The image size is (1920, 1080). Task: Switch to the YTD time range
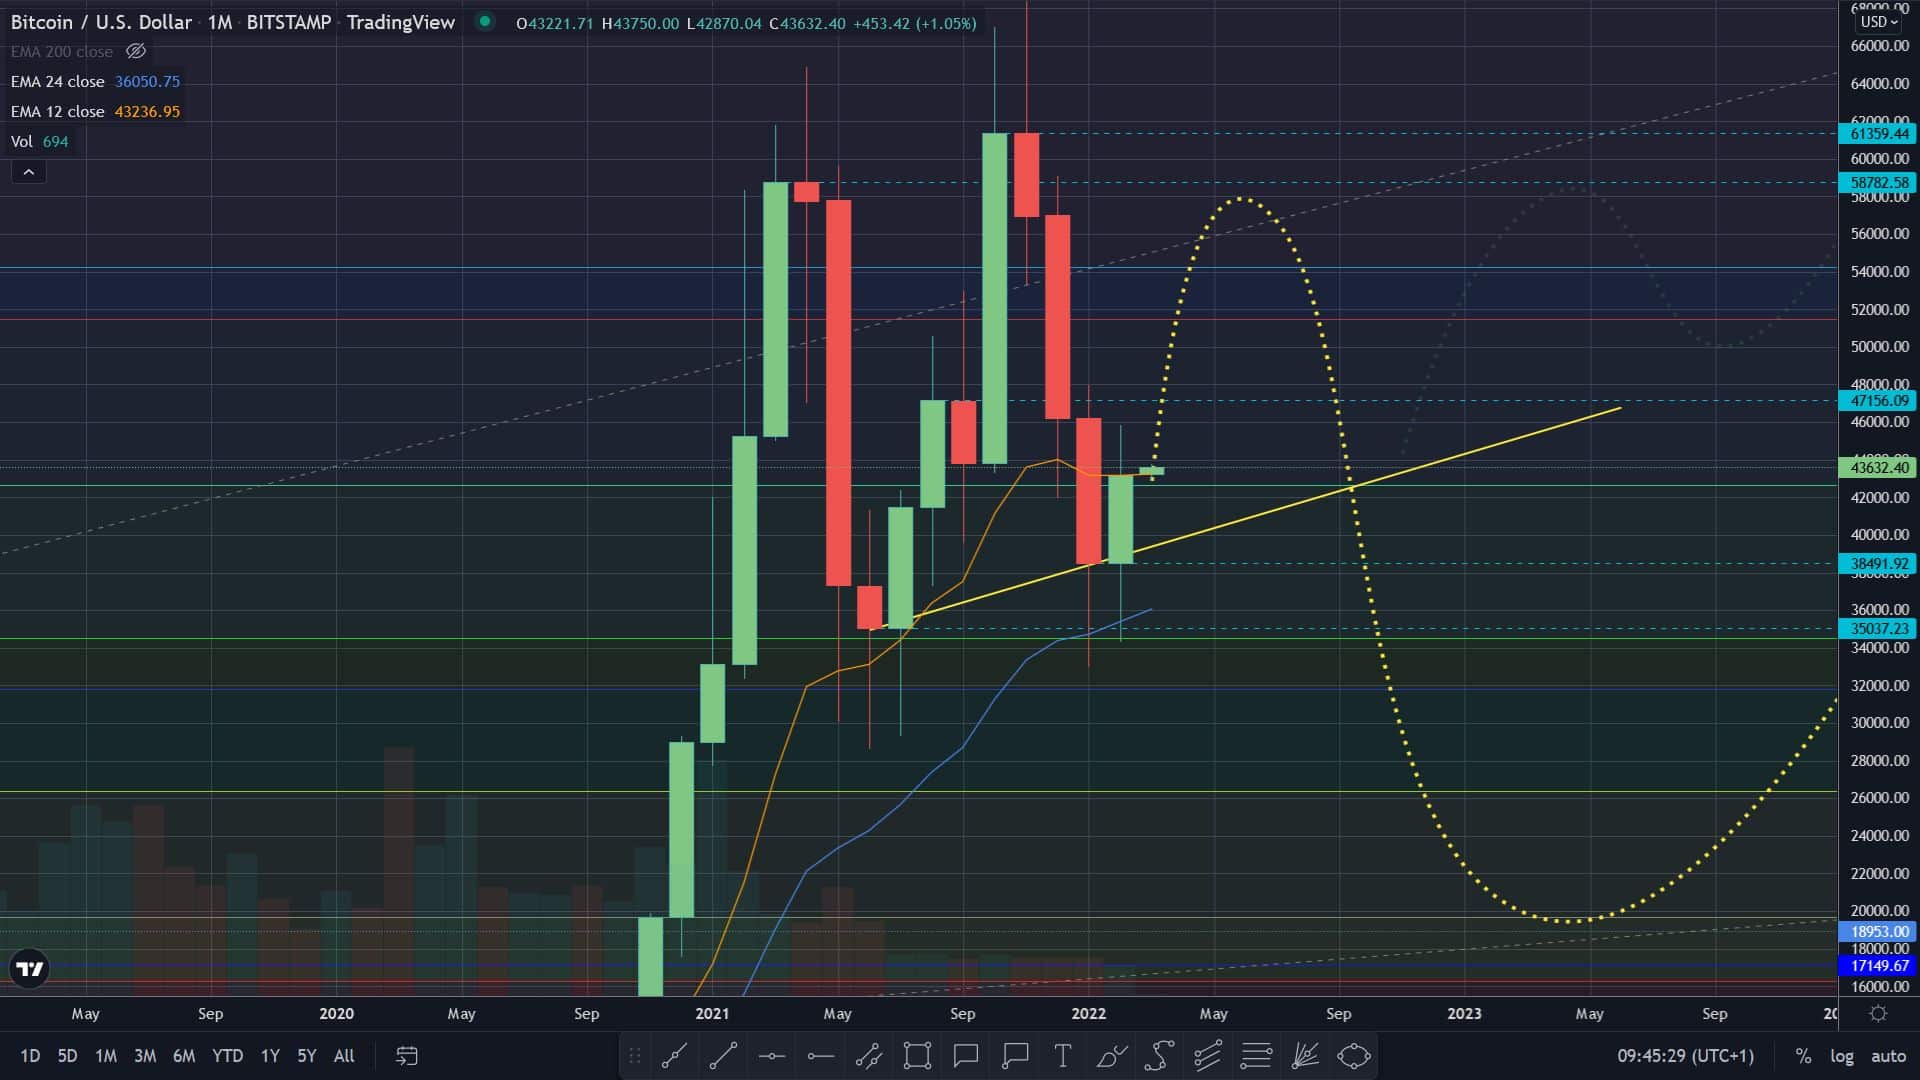click(227, 1056)
